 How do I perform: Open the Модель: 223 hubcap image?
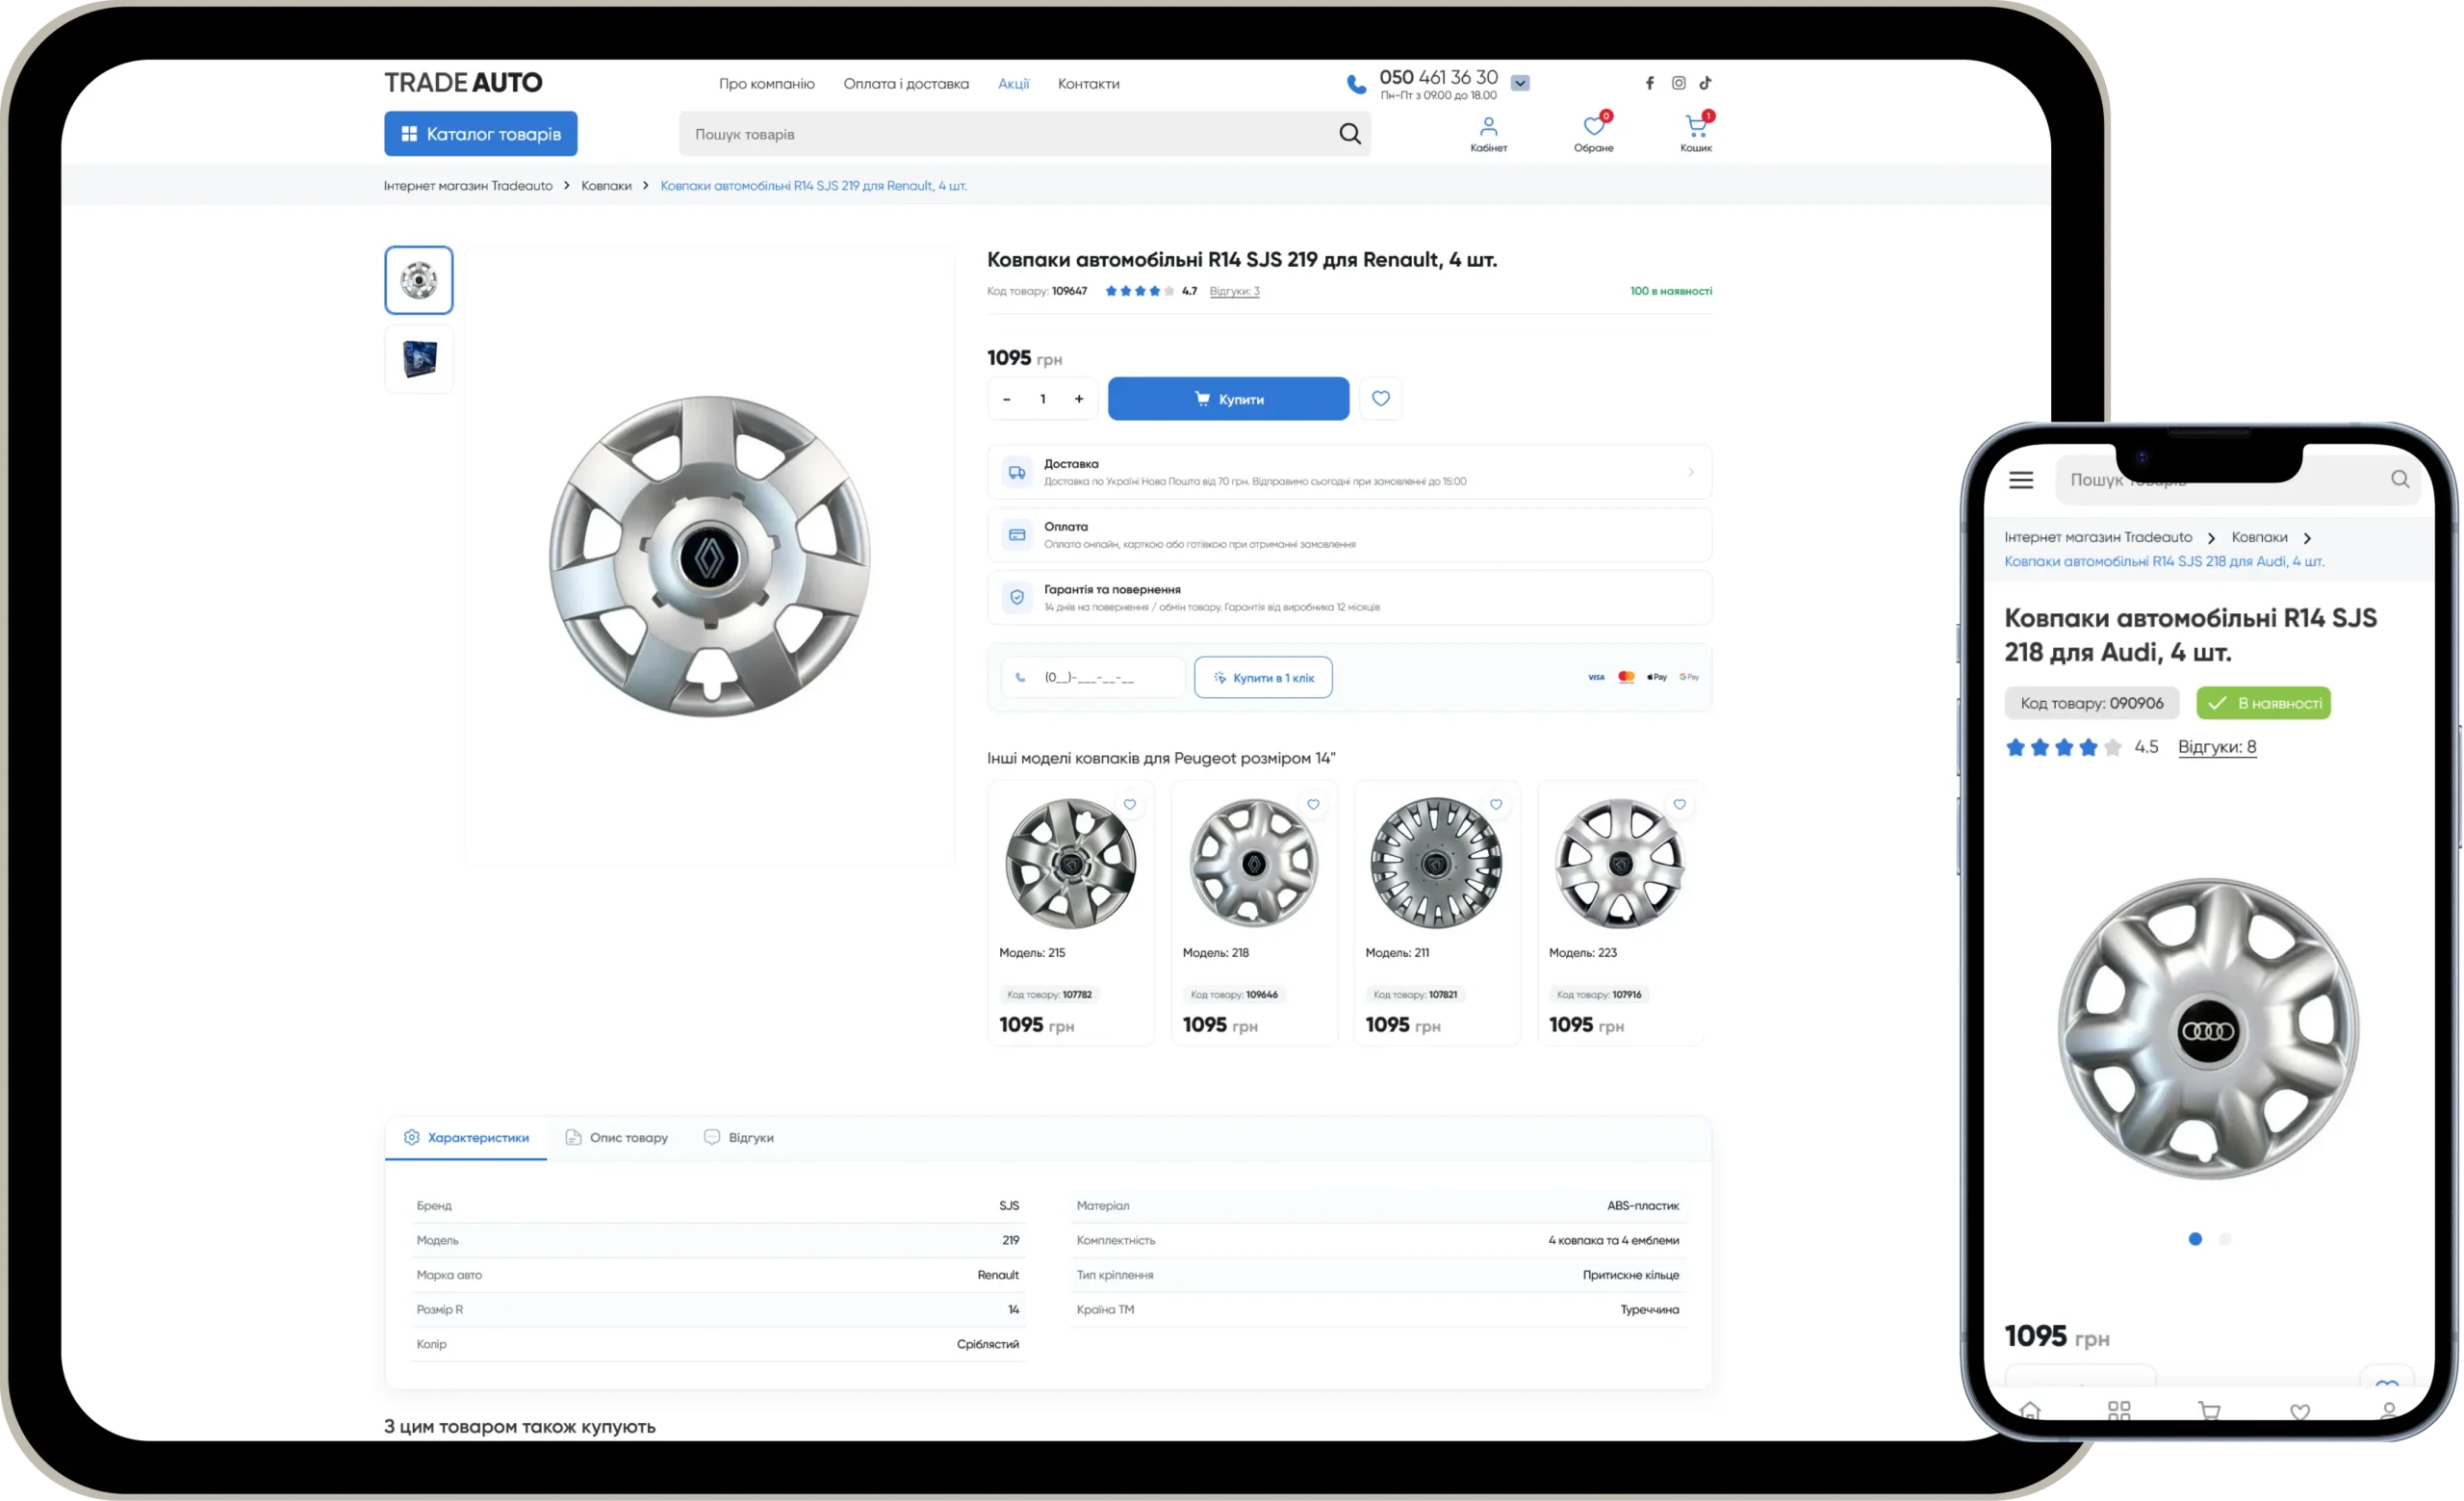pos(1620,863)
